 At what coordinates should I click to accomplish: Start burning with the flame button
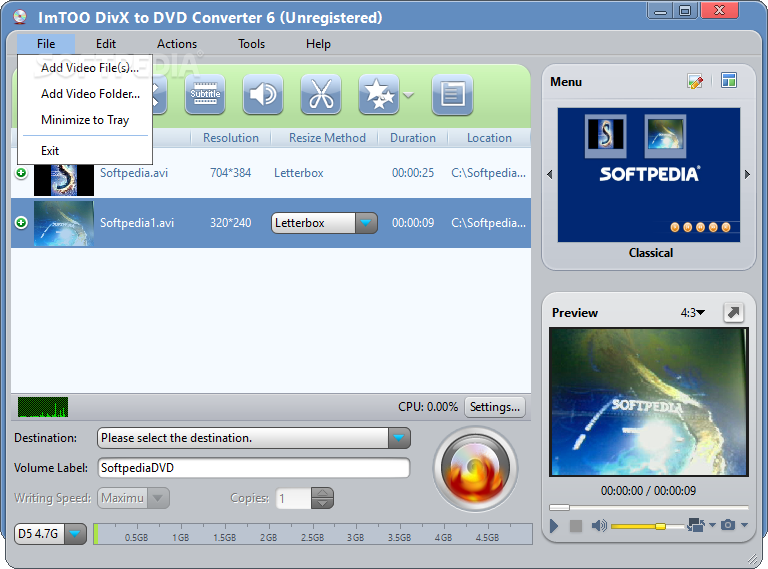[x=475, y=469]
